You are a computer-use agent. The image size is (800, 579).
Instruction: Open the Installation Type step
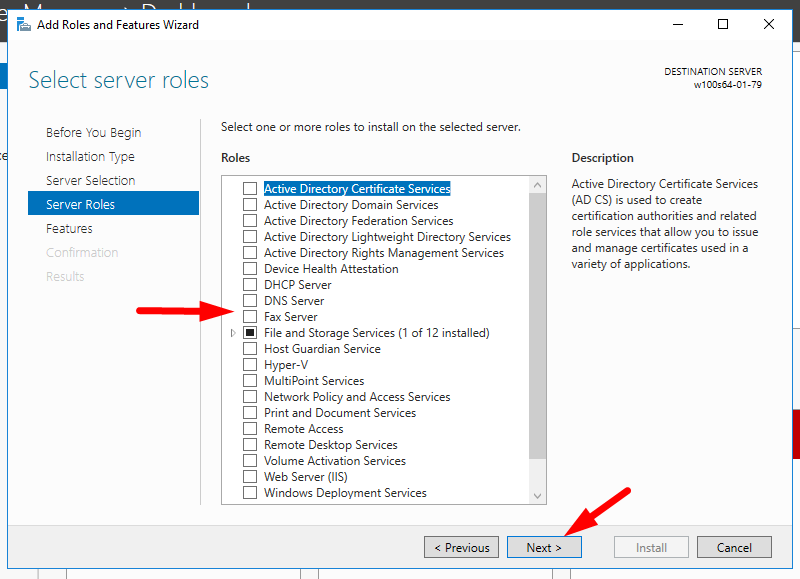[90, 157]
